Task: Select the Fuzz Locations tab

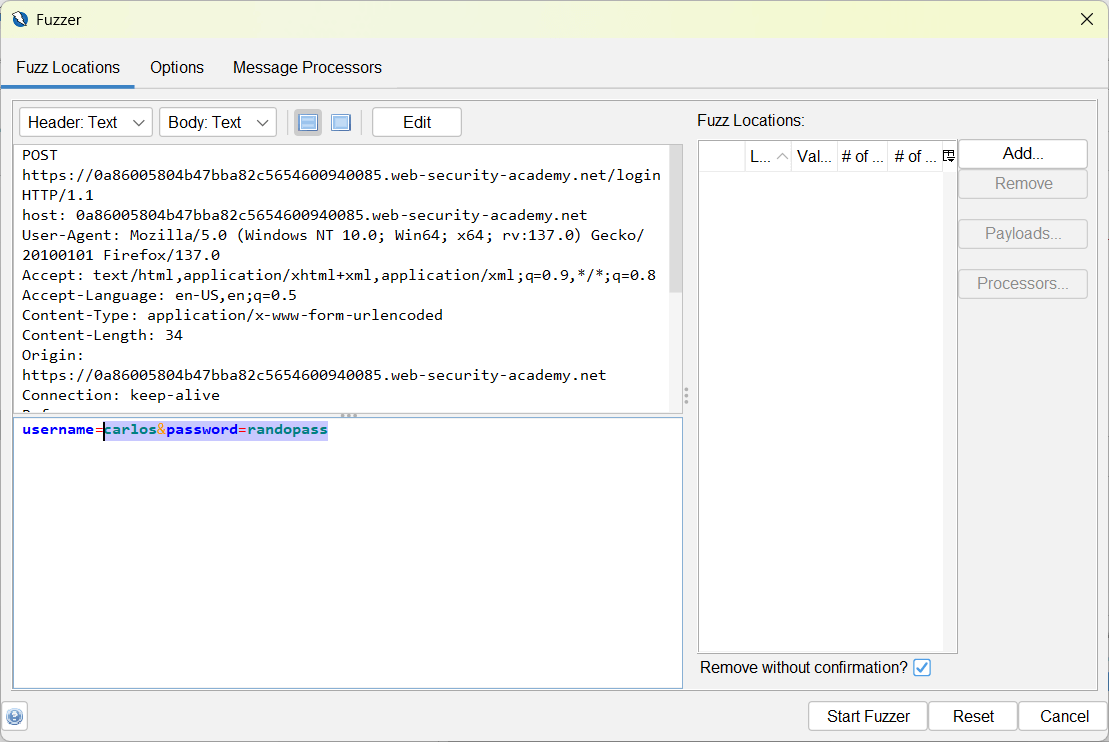Action: point(67,67)
